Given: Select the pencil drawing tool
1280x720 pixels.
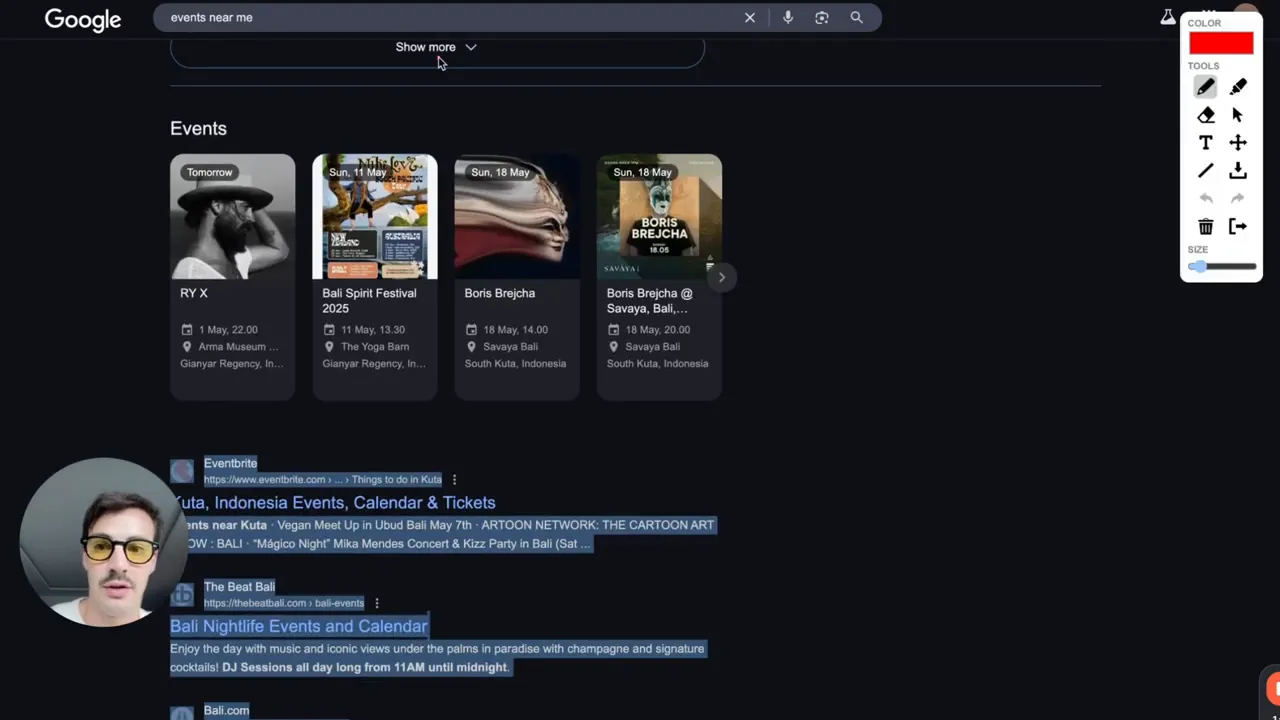Looking at the screenshot, I should pos(1206,87).
